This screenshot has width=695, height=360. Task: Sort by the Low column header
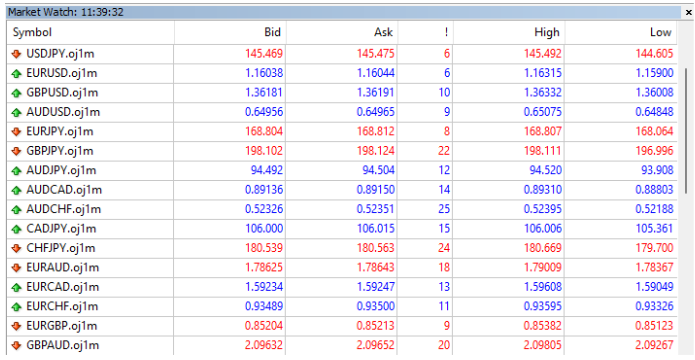(621, 32)
